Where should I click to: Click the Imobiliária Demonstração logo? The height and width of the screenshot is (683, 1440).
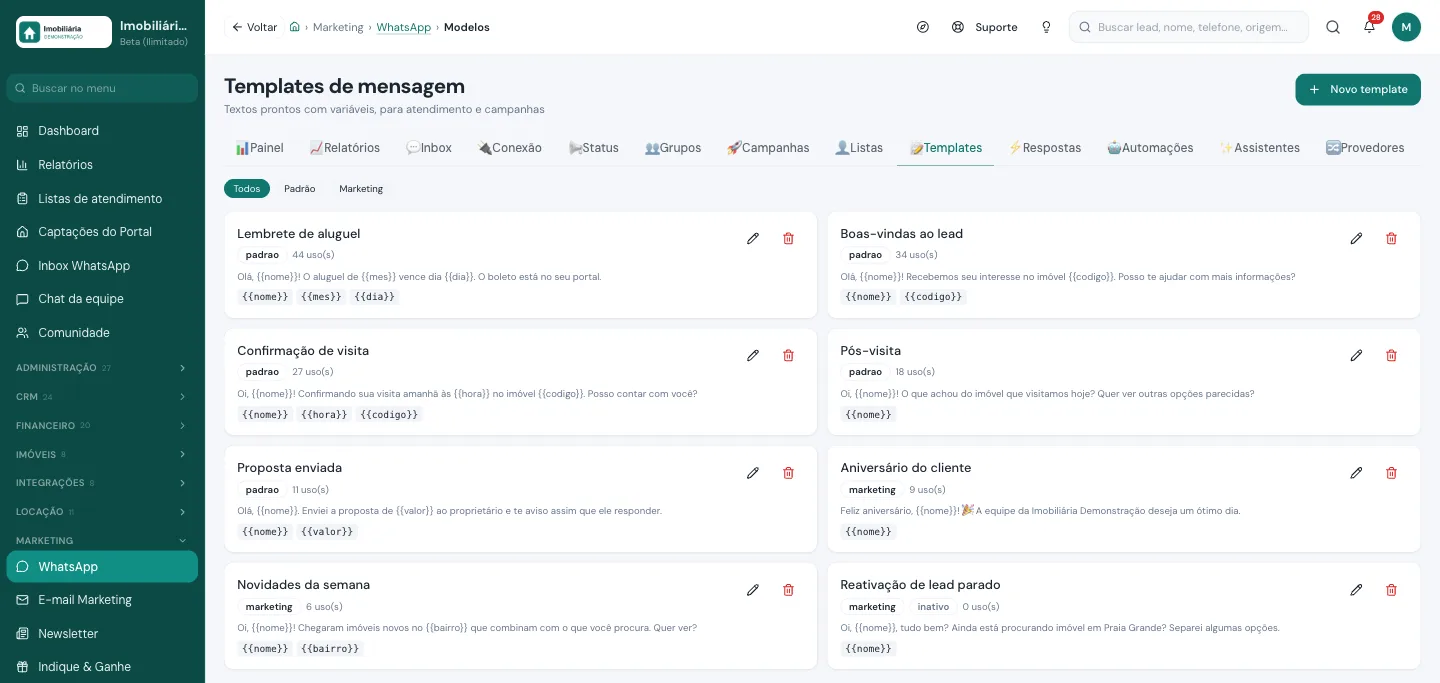(x=64, y=32)
